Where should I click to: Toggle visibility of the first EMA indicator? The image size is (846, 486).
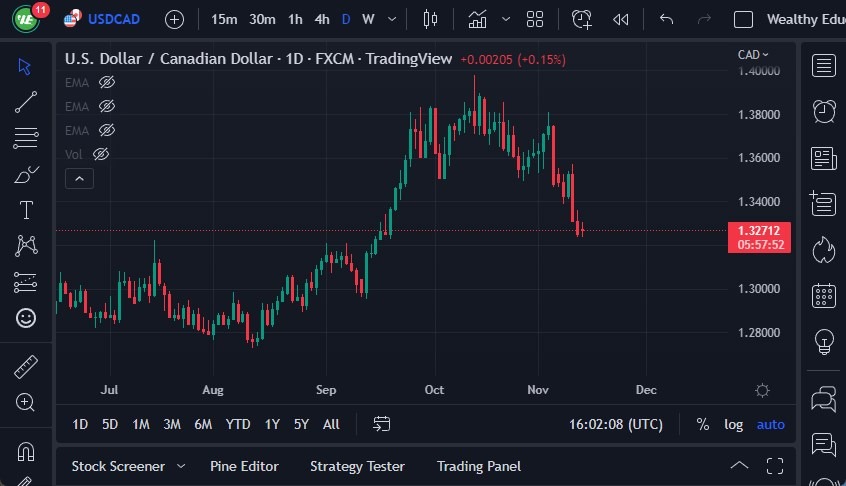[x=107, y=83]
